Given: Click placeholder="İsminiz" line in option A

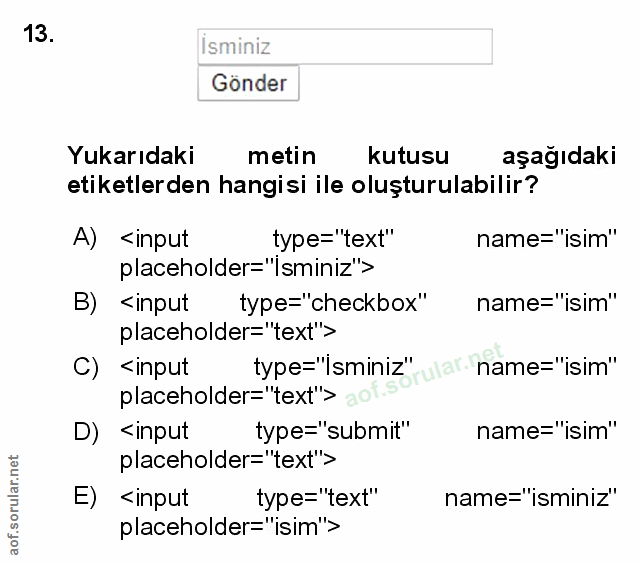Looking at the screenshot, I should tap(247, 267).
